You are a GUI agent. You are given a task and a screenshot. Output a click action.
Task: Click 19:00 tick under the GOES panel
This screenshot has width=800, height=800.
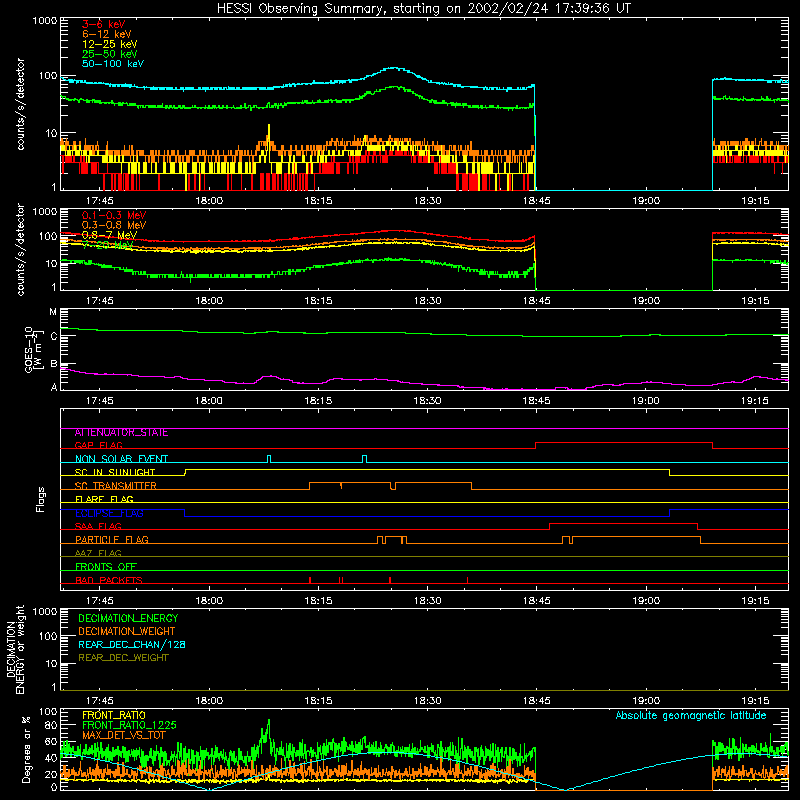point(646,401)
